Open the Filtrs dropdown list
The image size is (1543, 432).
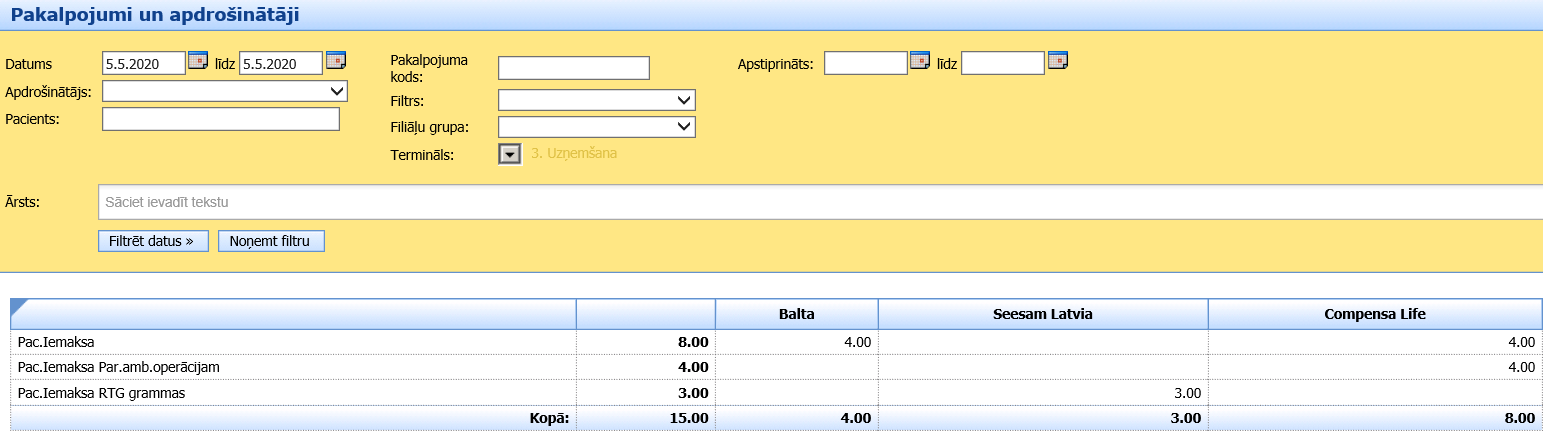(596, 100)
